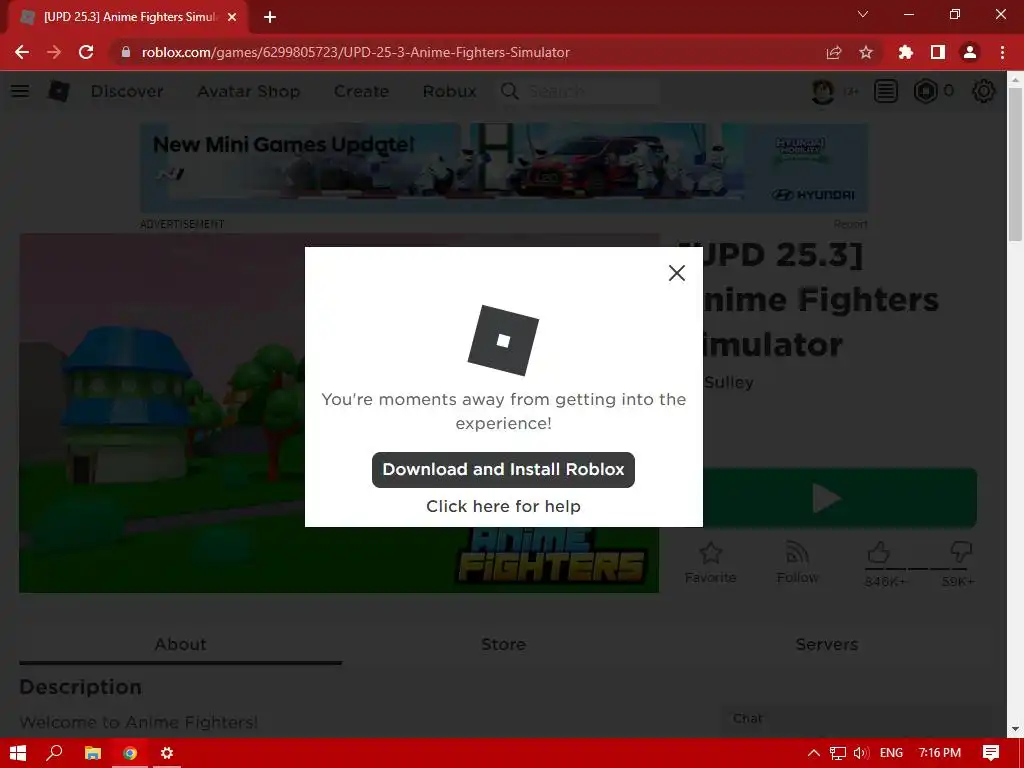1024x768 pixels.
Task: Go forward in the browser
Action: [x=54, y=52]
